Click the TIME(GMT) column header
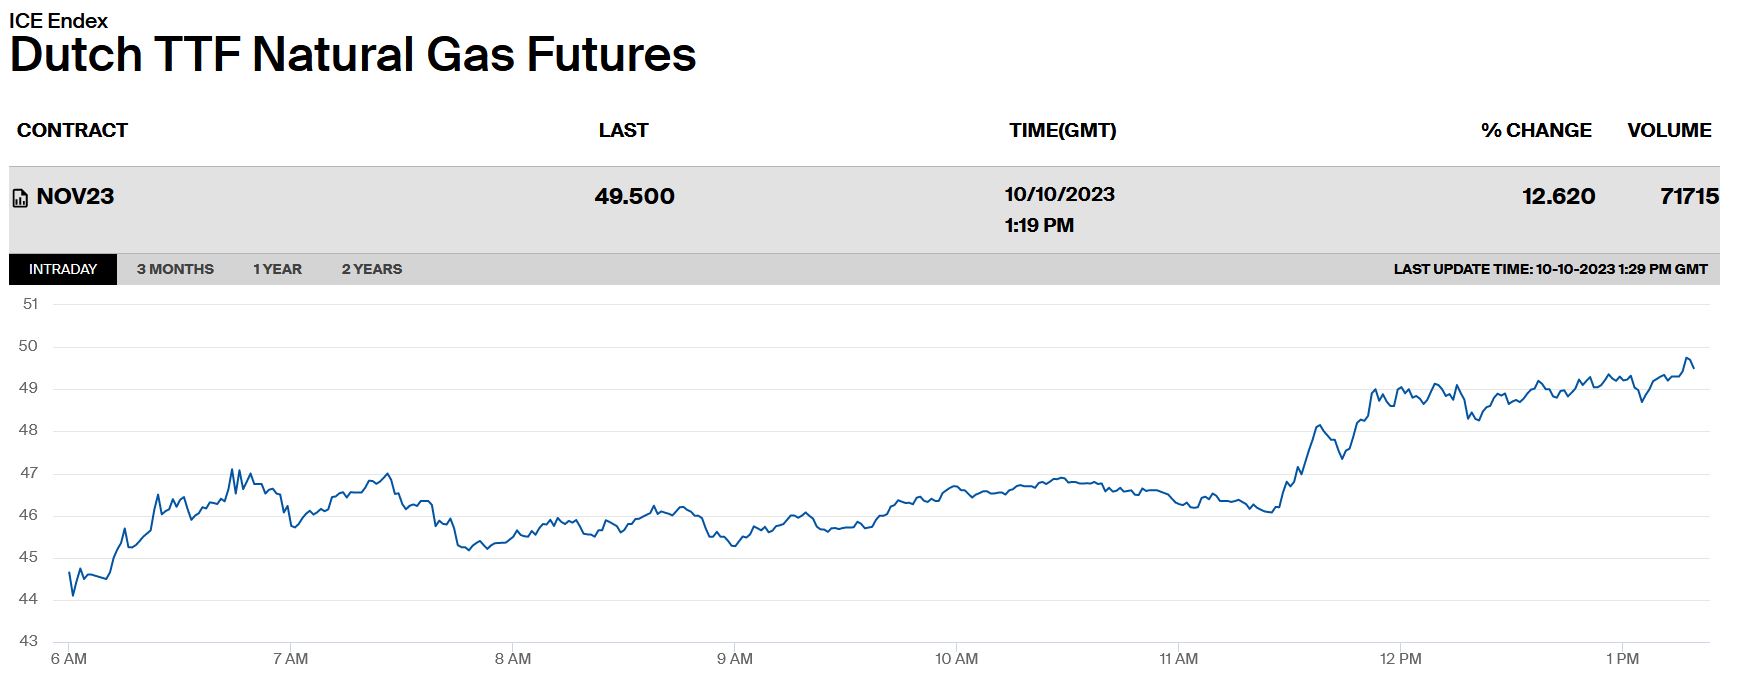Image resolution: width=1748 pixels, height=689 pixels. (x=1062, y=130)
